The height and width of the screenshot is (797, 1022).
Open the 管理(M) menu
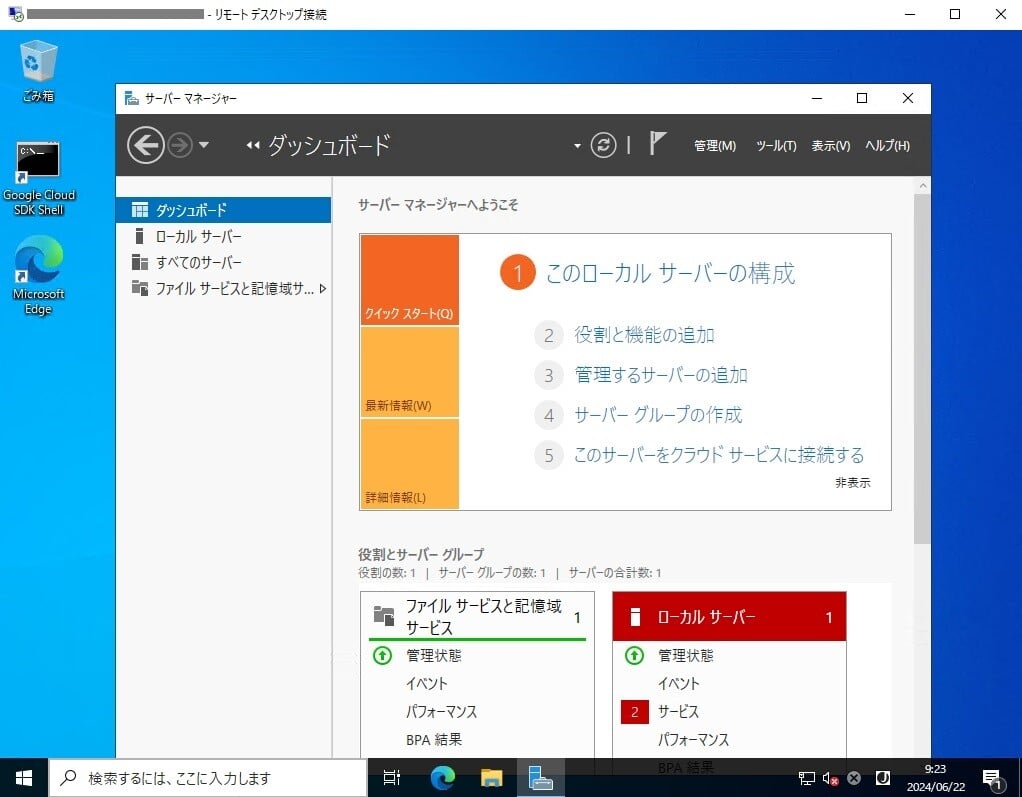(716, 145)
